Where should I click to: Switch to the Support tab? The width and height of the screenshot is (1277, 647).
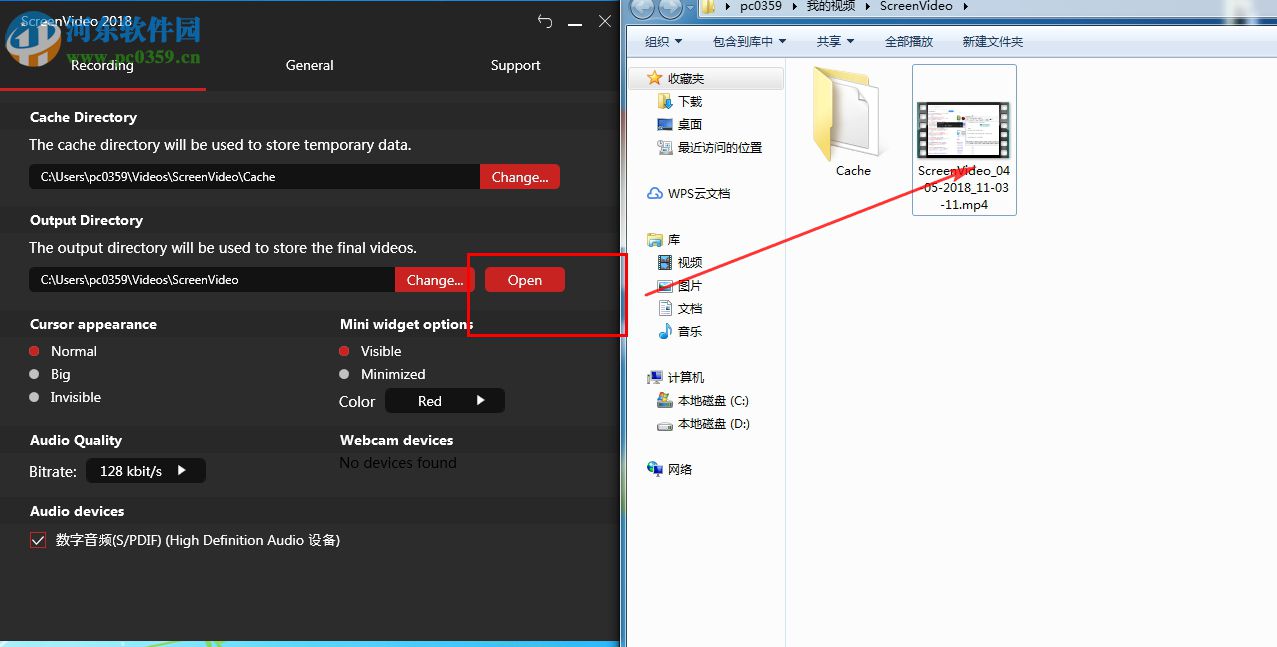click(x=515, y=66)
